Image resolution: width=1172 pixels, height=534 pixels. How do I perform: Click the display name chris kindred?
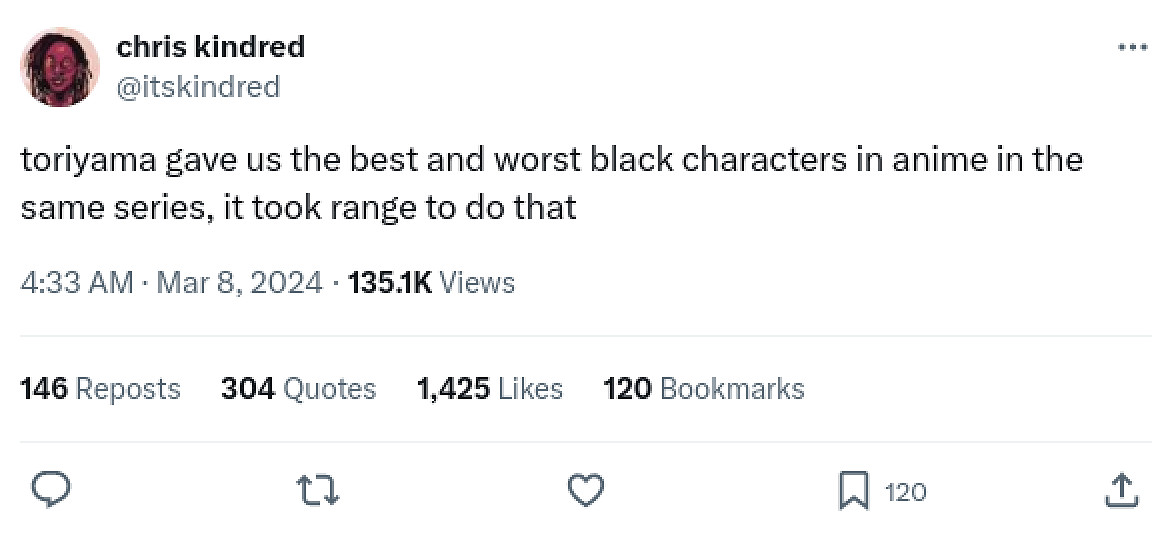click(x=211, y=46)
